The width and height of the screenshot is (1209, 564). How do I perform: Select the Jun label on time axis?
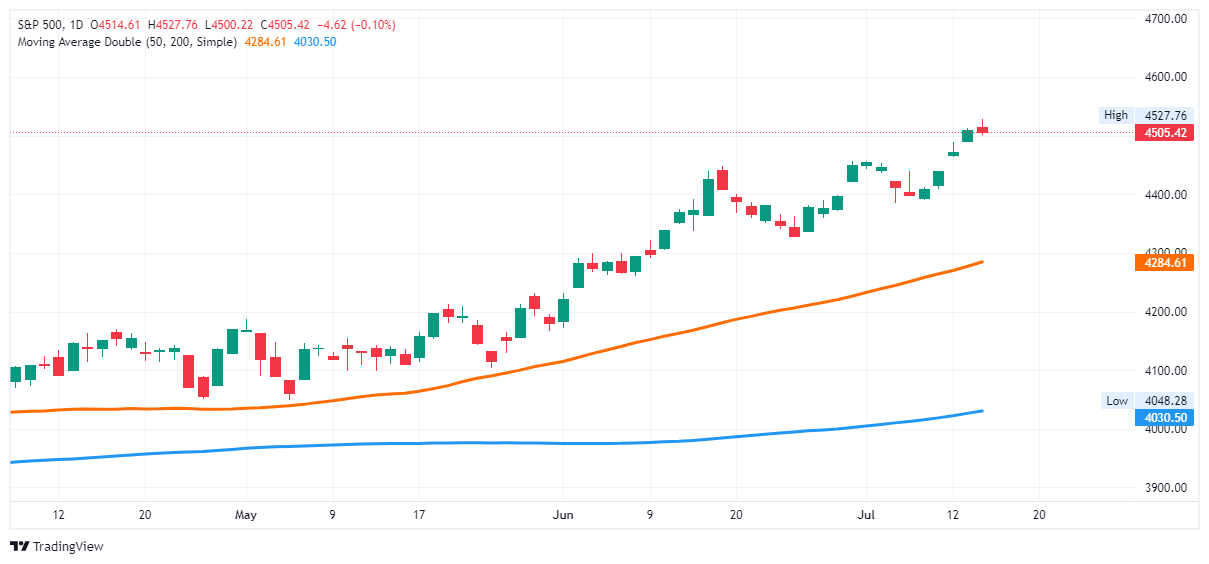pyautogui.click(x=562, y=515)
